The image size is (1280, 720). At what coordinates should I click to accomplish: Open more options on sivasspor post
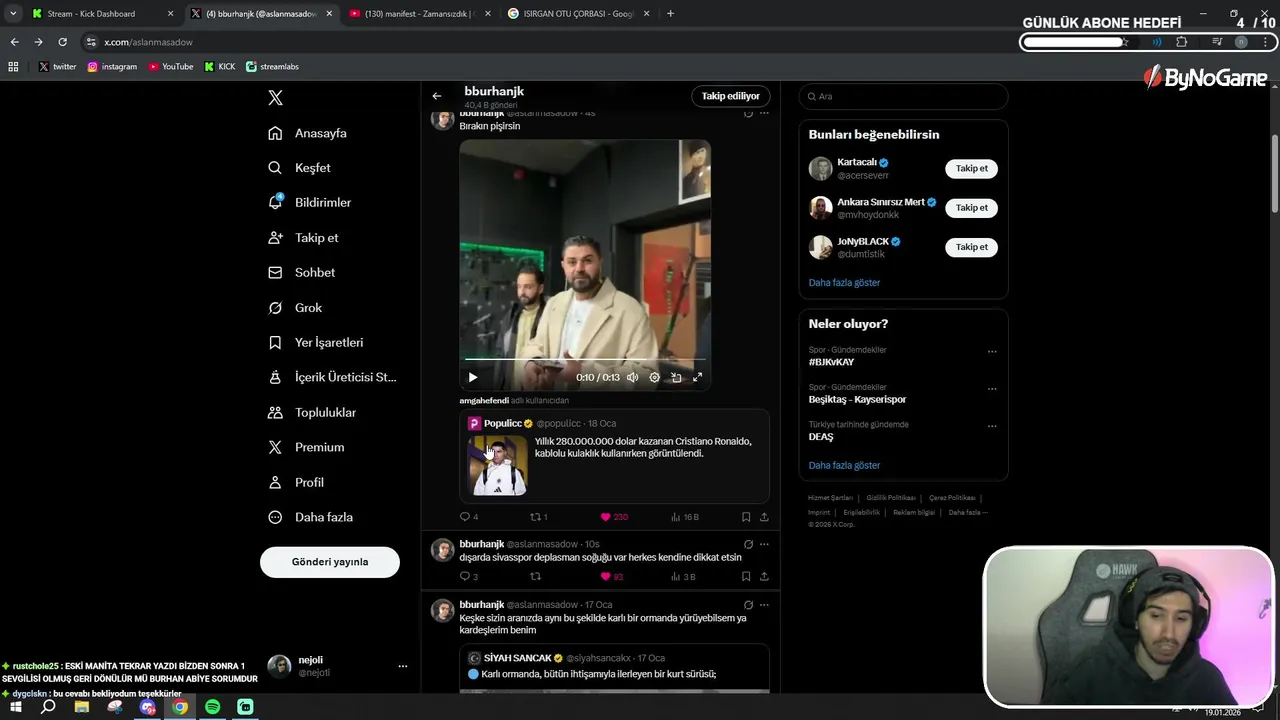point(764,544)
